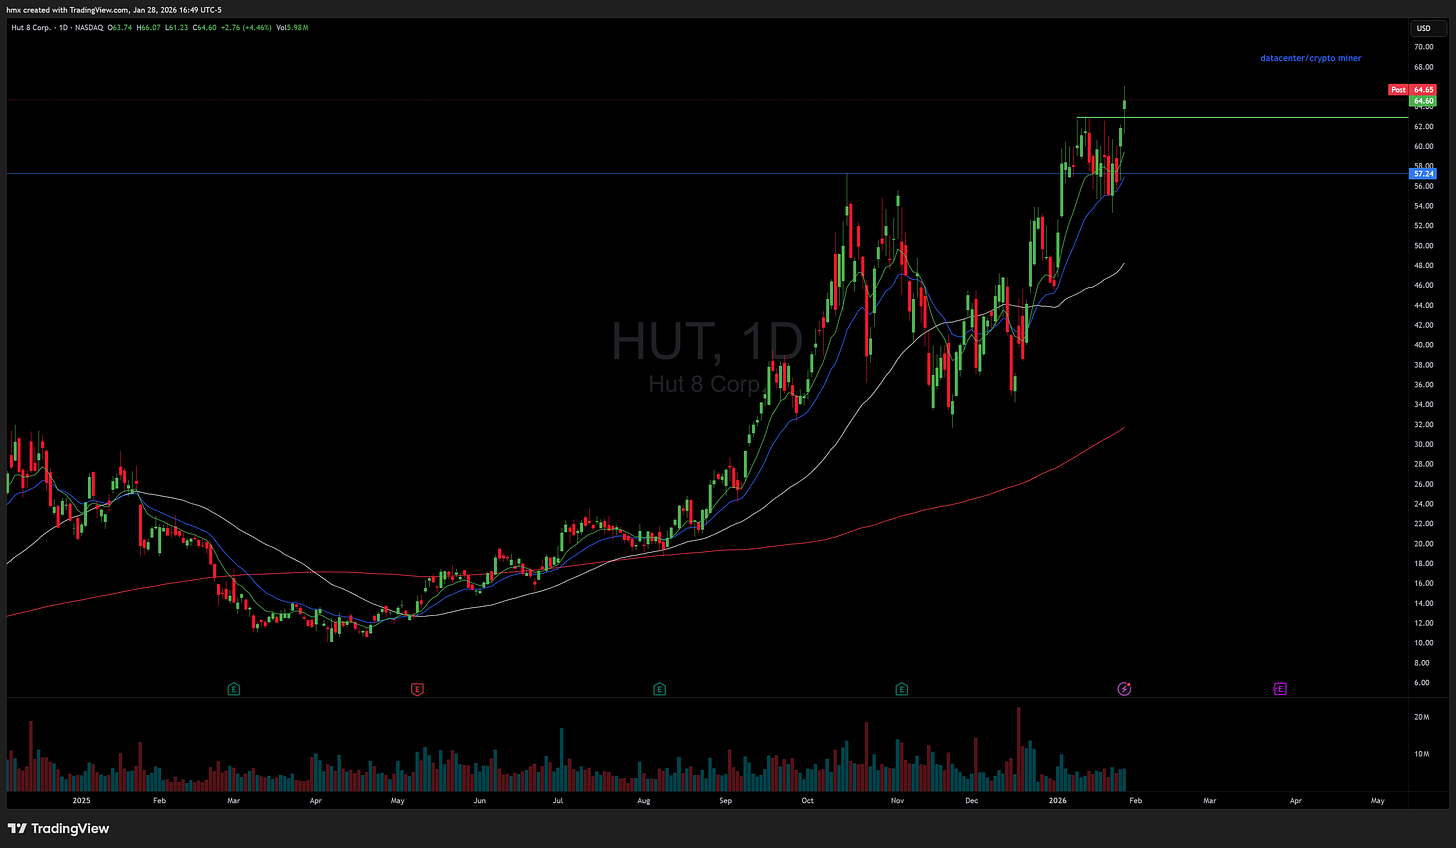
Task: Click the 'NASDAQ' exchange label
Action: point(89,28)
